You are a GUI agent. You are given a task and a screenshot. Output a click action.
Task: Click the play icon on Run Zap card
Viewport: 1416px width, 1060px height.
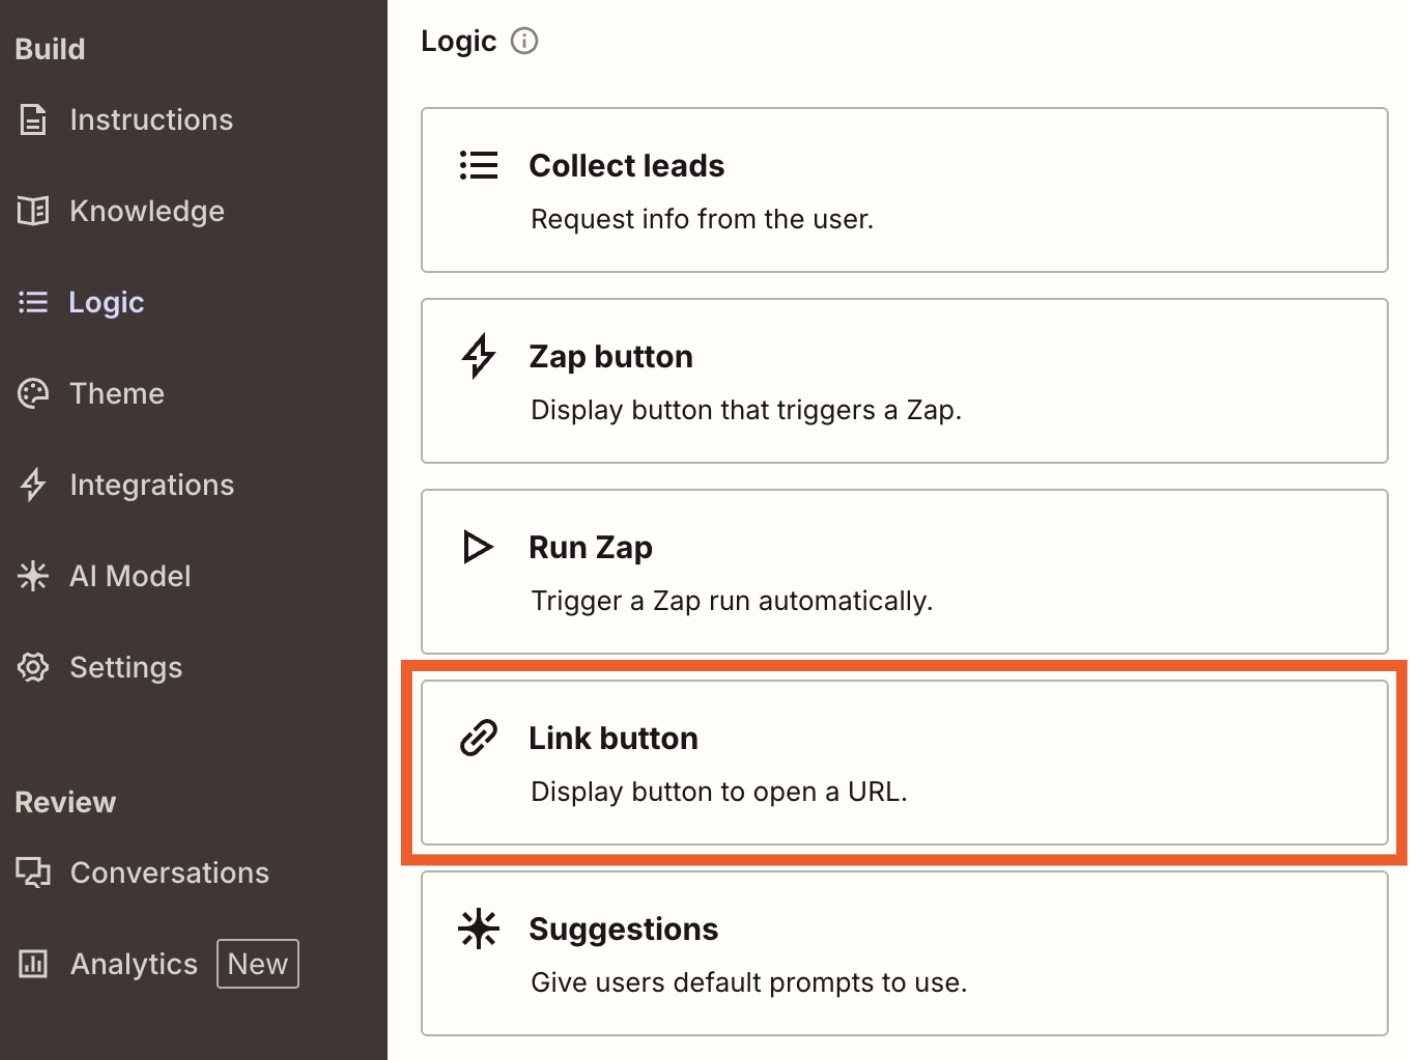pos(479,547)
